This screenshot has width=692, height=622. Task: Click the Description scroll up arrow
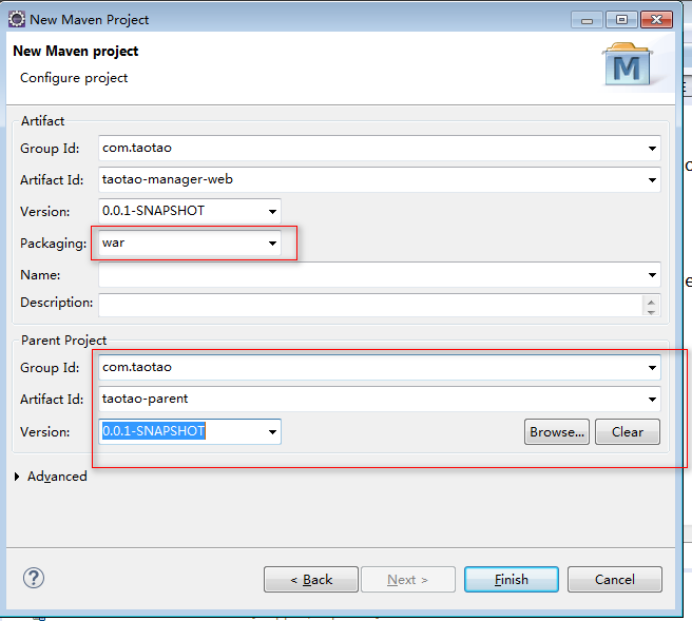pyautogui.click(x=651, y=302)
